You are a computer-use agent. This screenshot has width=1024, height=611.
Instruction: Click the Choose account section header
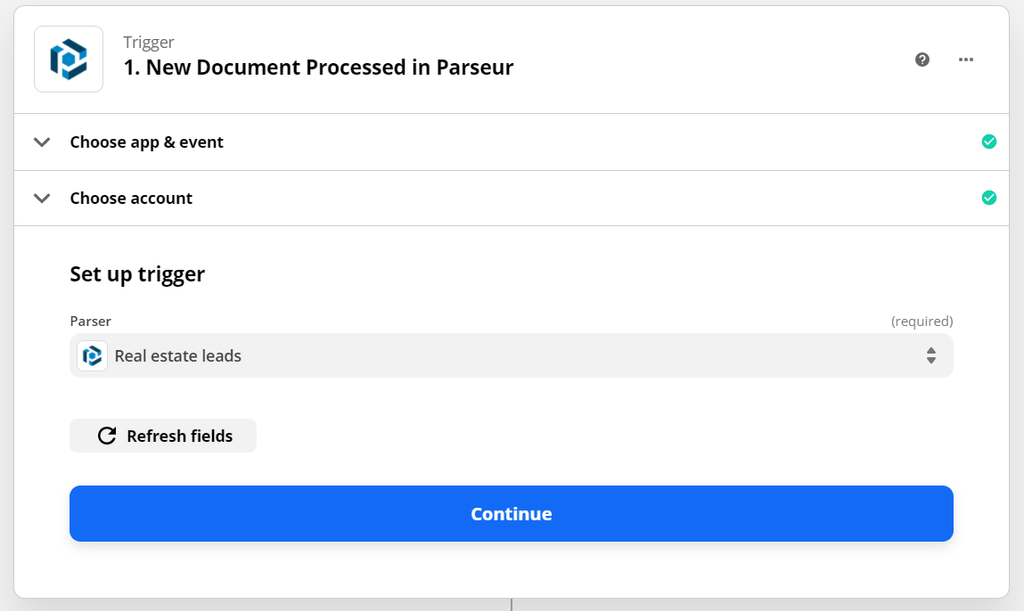(131, 197)
